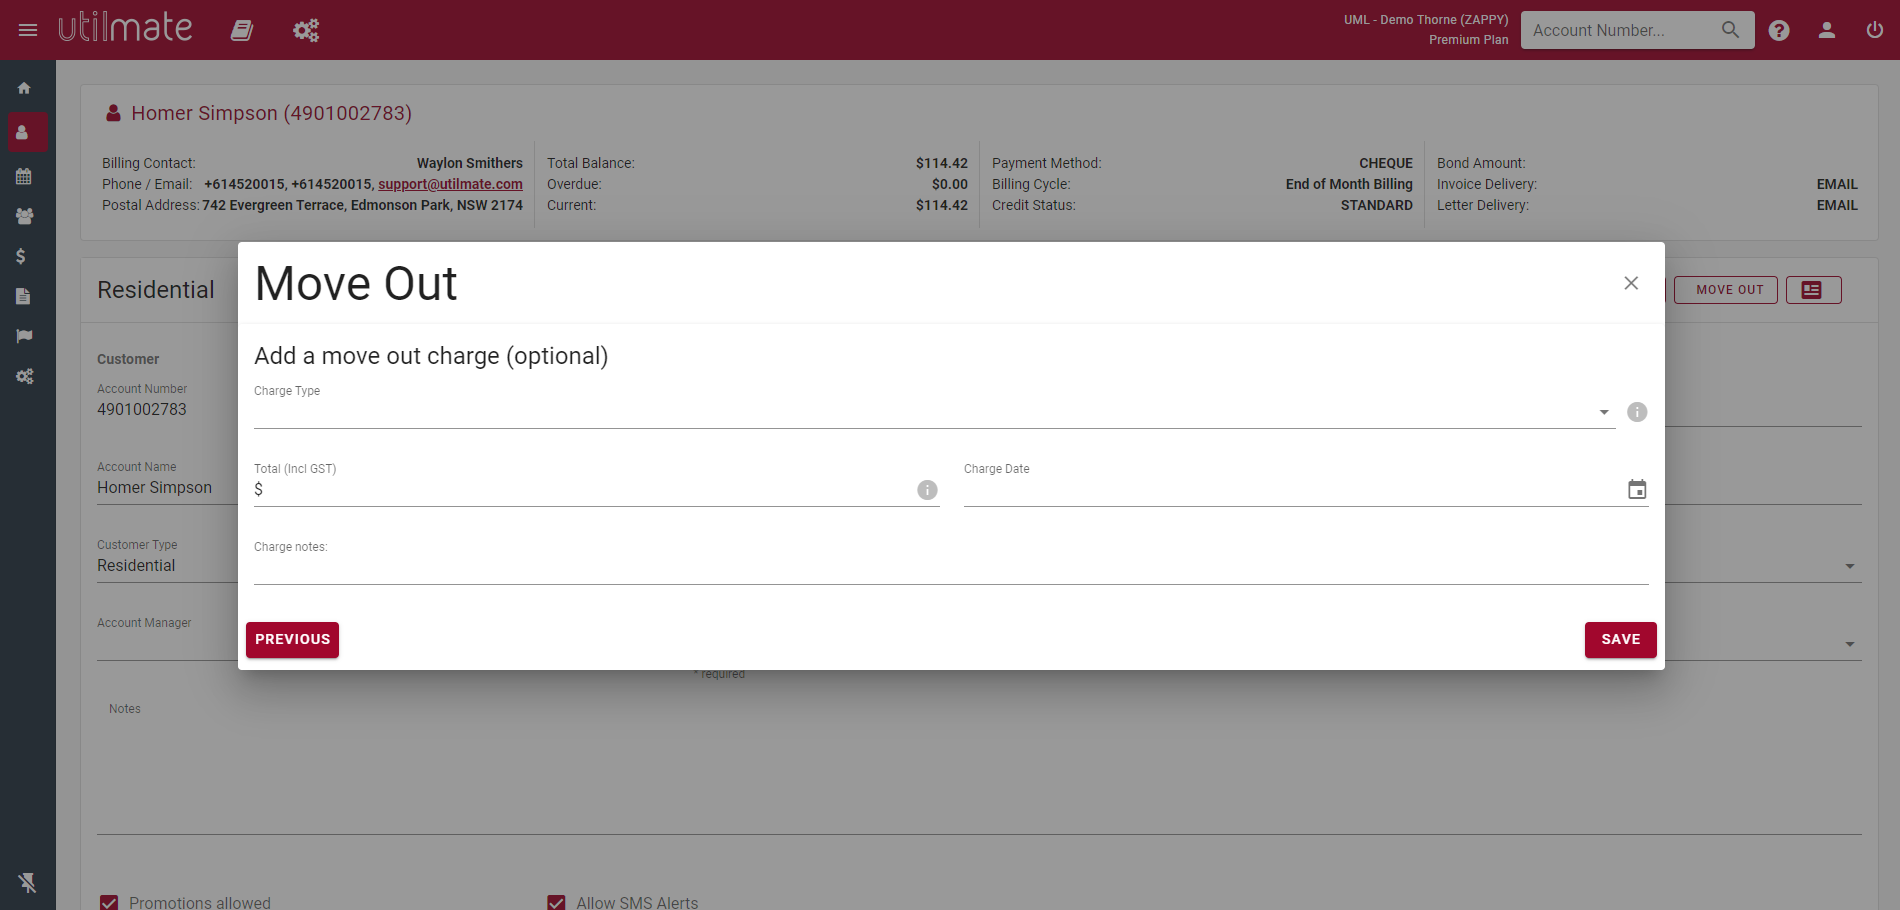This screenshot has height=910, width=1900.
Task: Click the End of Month Billing value
Action: (1349, 184)
